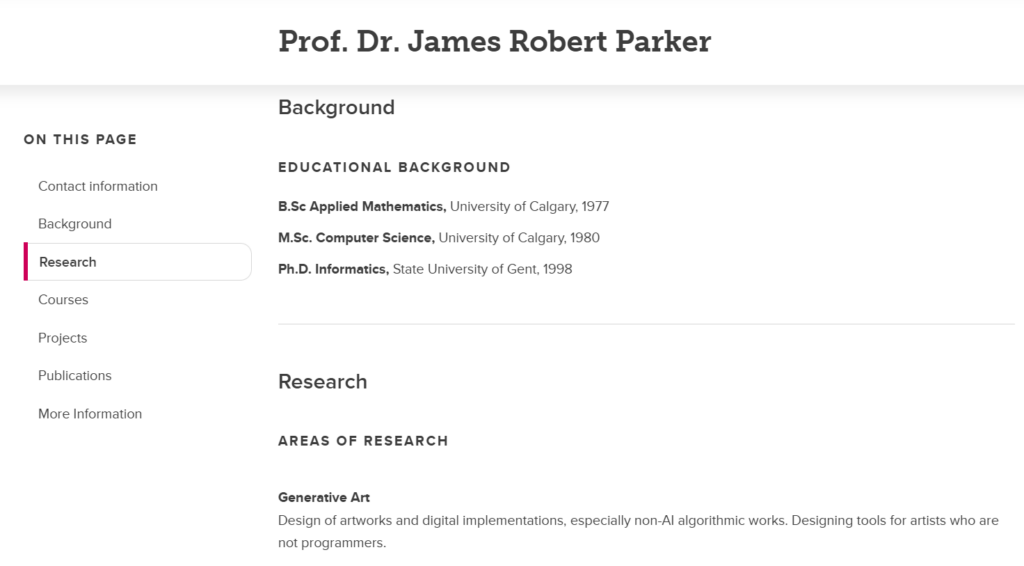Navigate to Projects in the sidebar
Image resolution: width=1024 pixels, height=566 pixels.
coord(62,338)
